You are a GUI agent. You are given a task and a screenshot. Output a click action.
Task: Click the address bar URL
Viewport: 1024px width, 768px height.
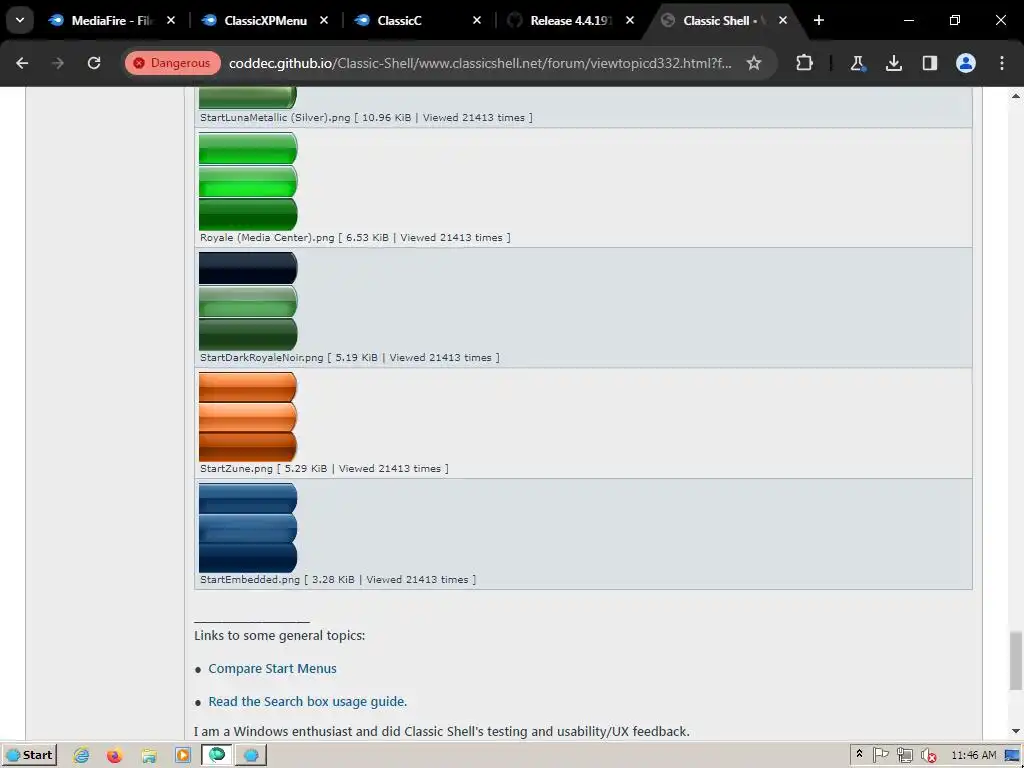(480, 63)
